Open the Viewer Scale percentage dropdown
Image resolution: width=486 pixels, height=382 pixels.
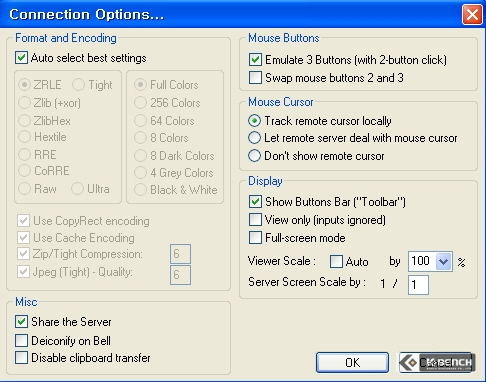(x=443, y=261)
